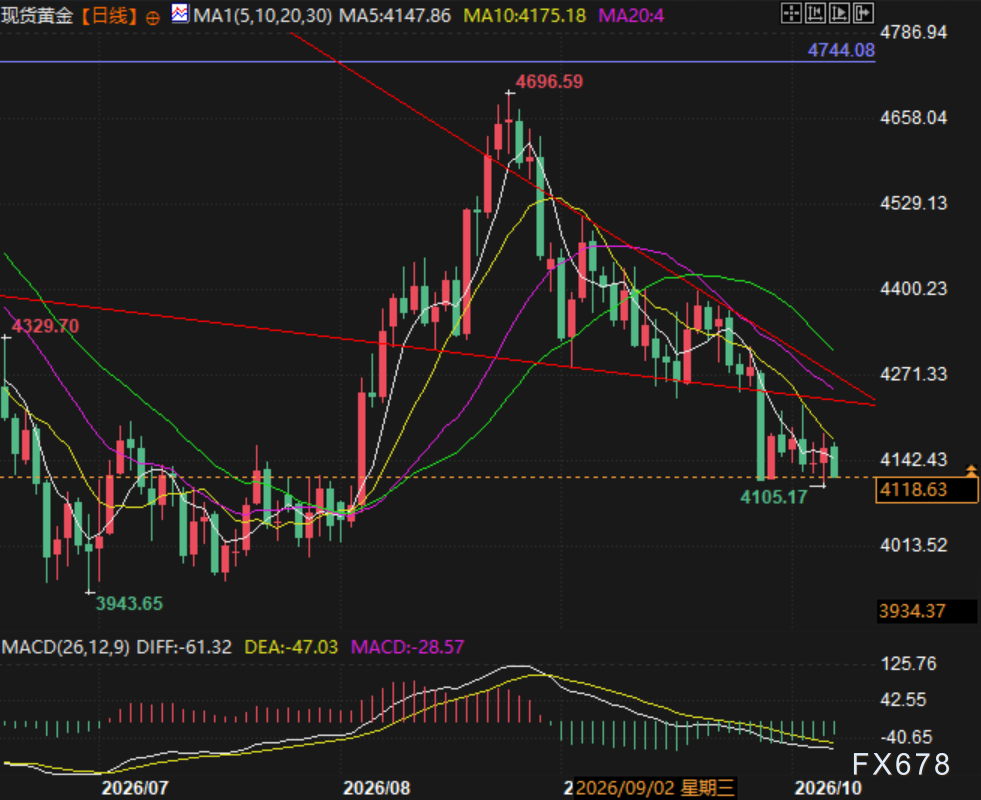Click the MACD:-28.57 readout
The image size is (981, 800).
coord(408,647)
